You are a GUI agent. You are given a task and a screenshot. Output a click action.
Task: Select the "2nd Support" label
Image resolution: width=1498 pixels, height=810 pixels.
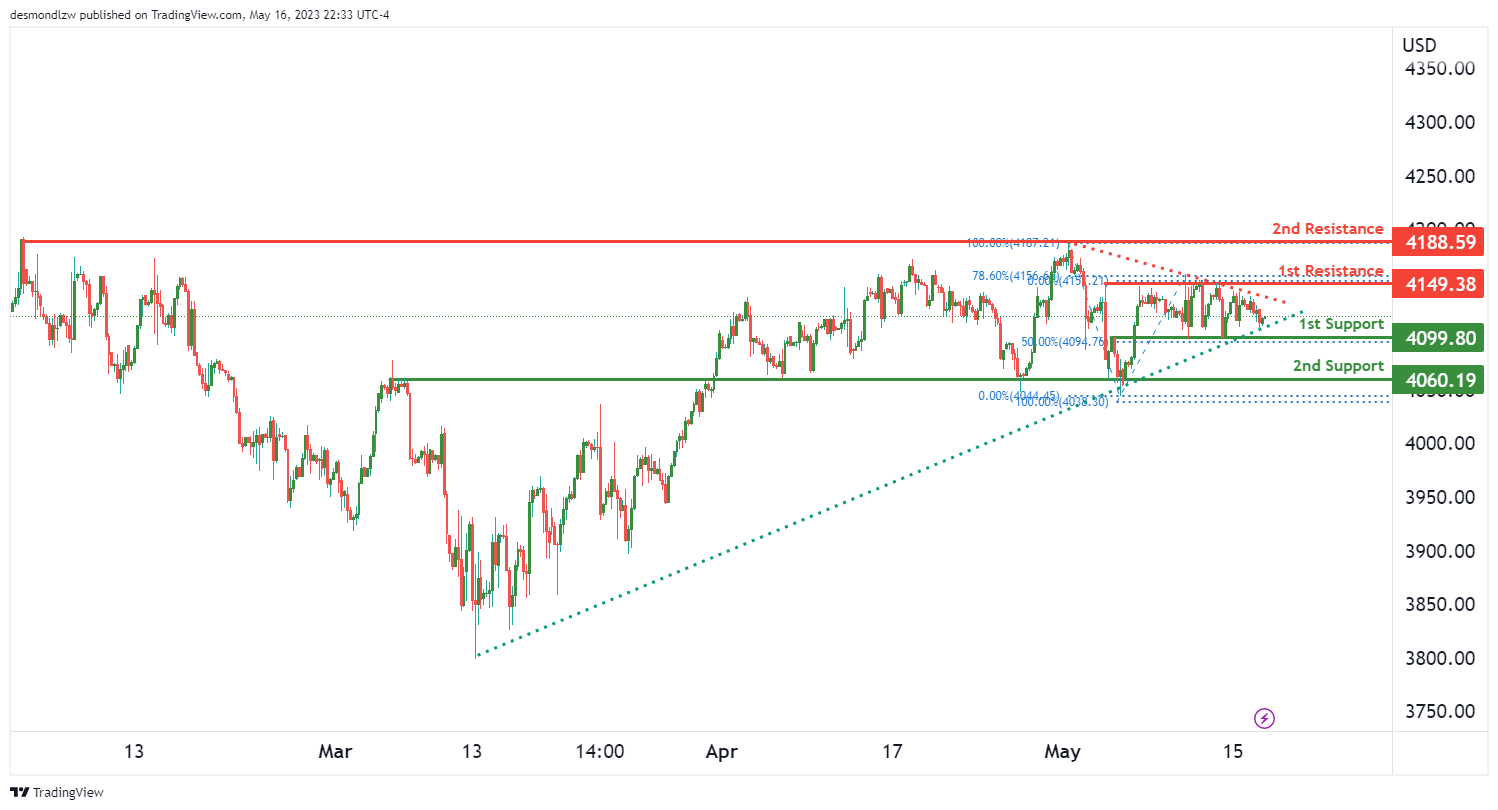1338,366
